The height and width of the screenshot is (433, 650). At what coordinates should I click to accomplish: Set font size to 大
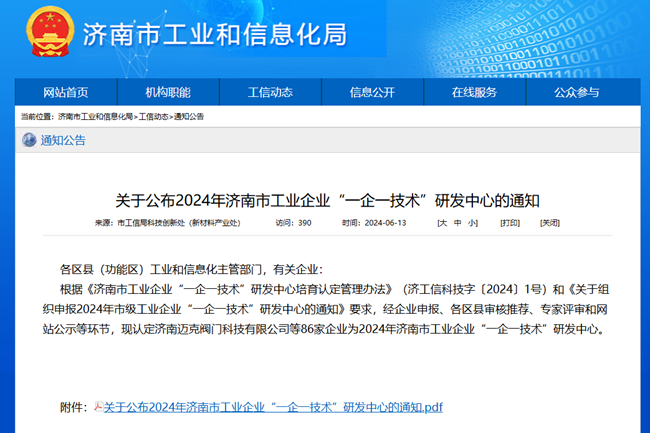click(x=442, y=223)
